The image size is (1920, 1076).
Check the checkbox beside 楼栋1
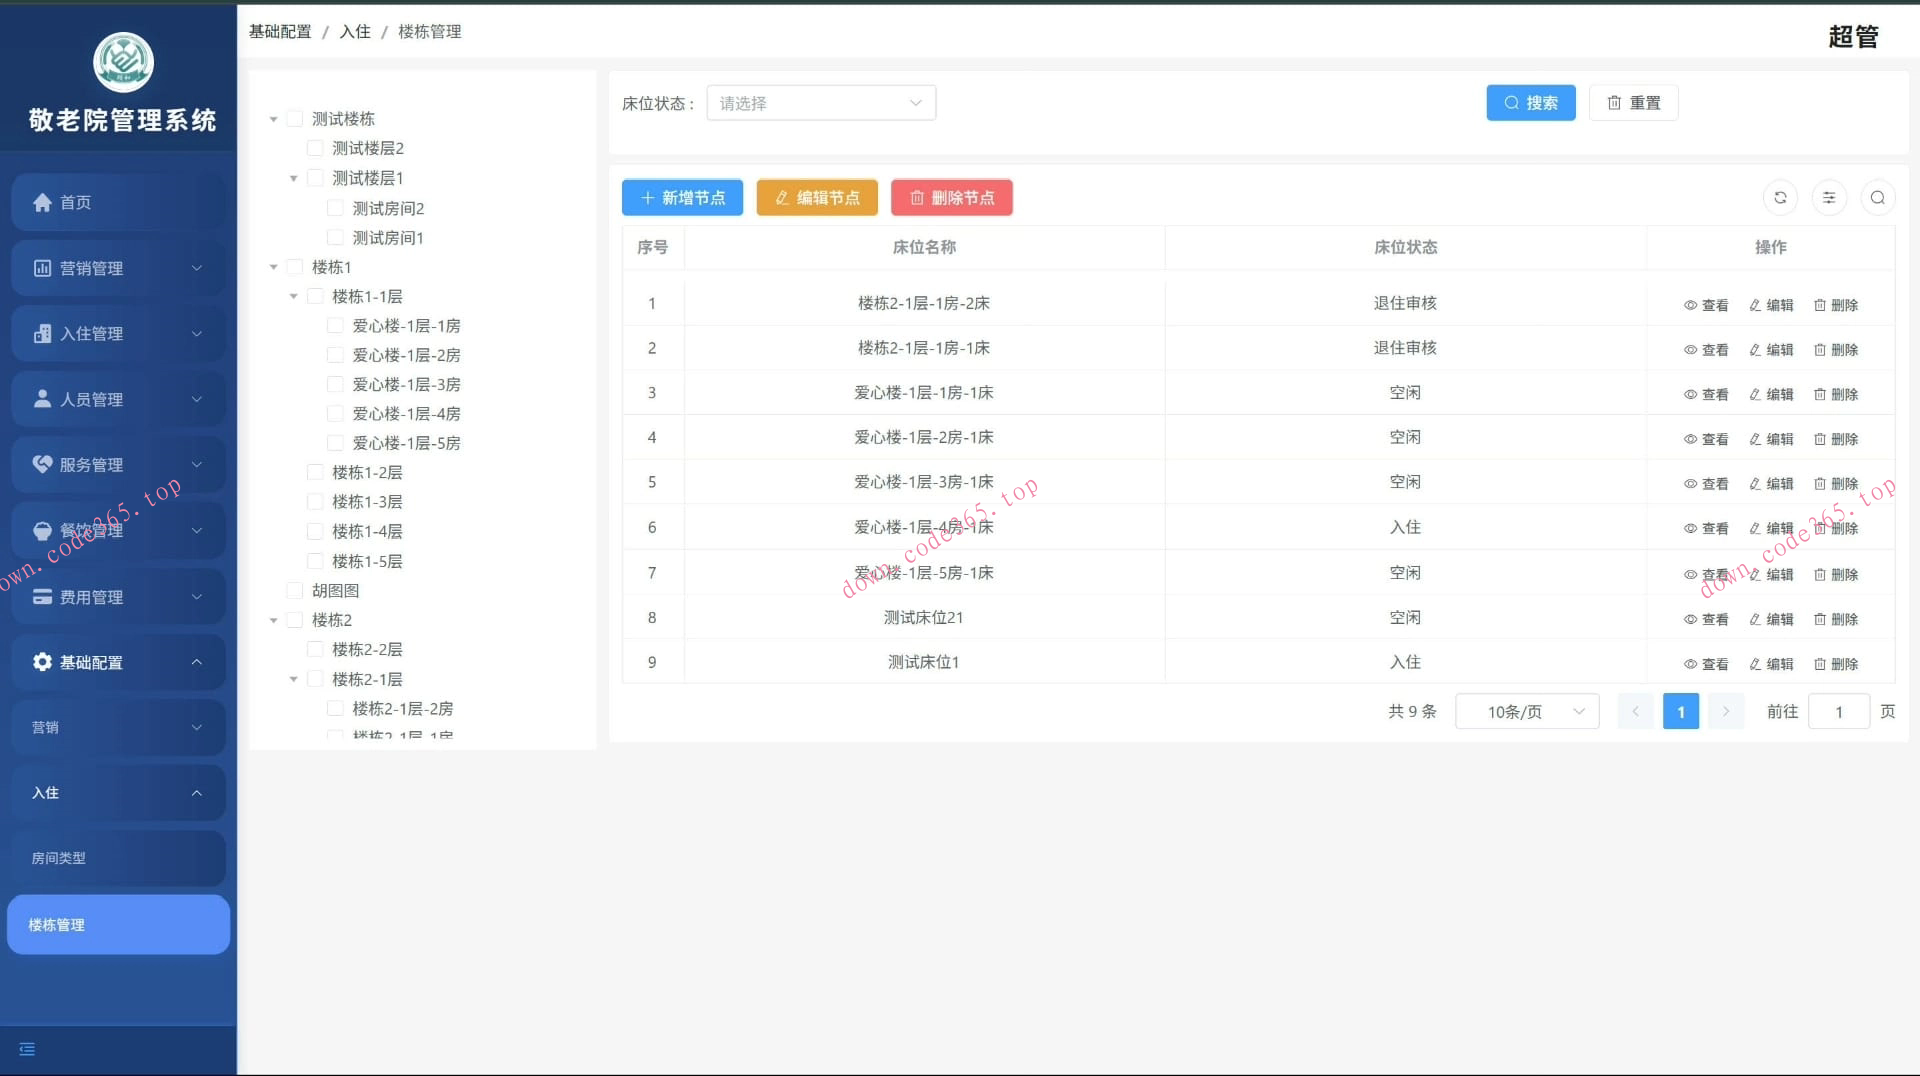(x=295, y=267)
